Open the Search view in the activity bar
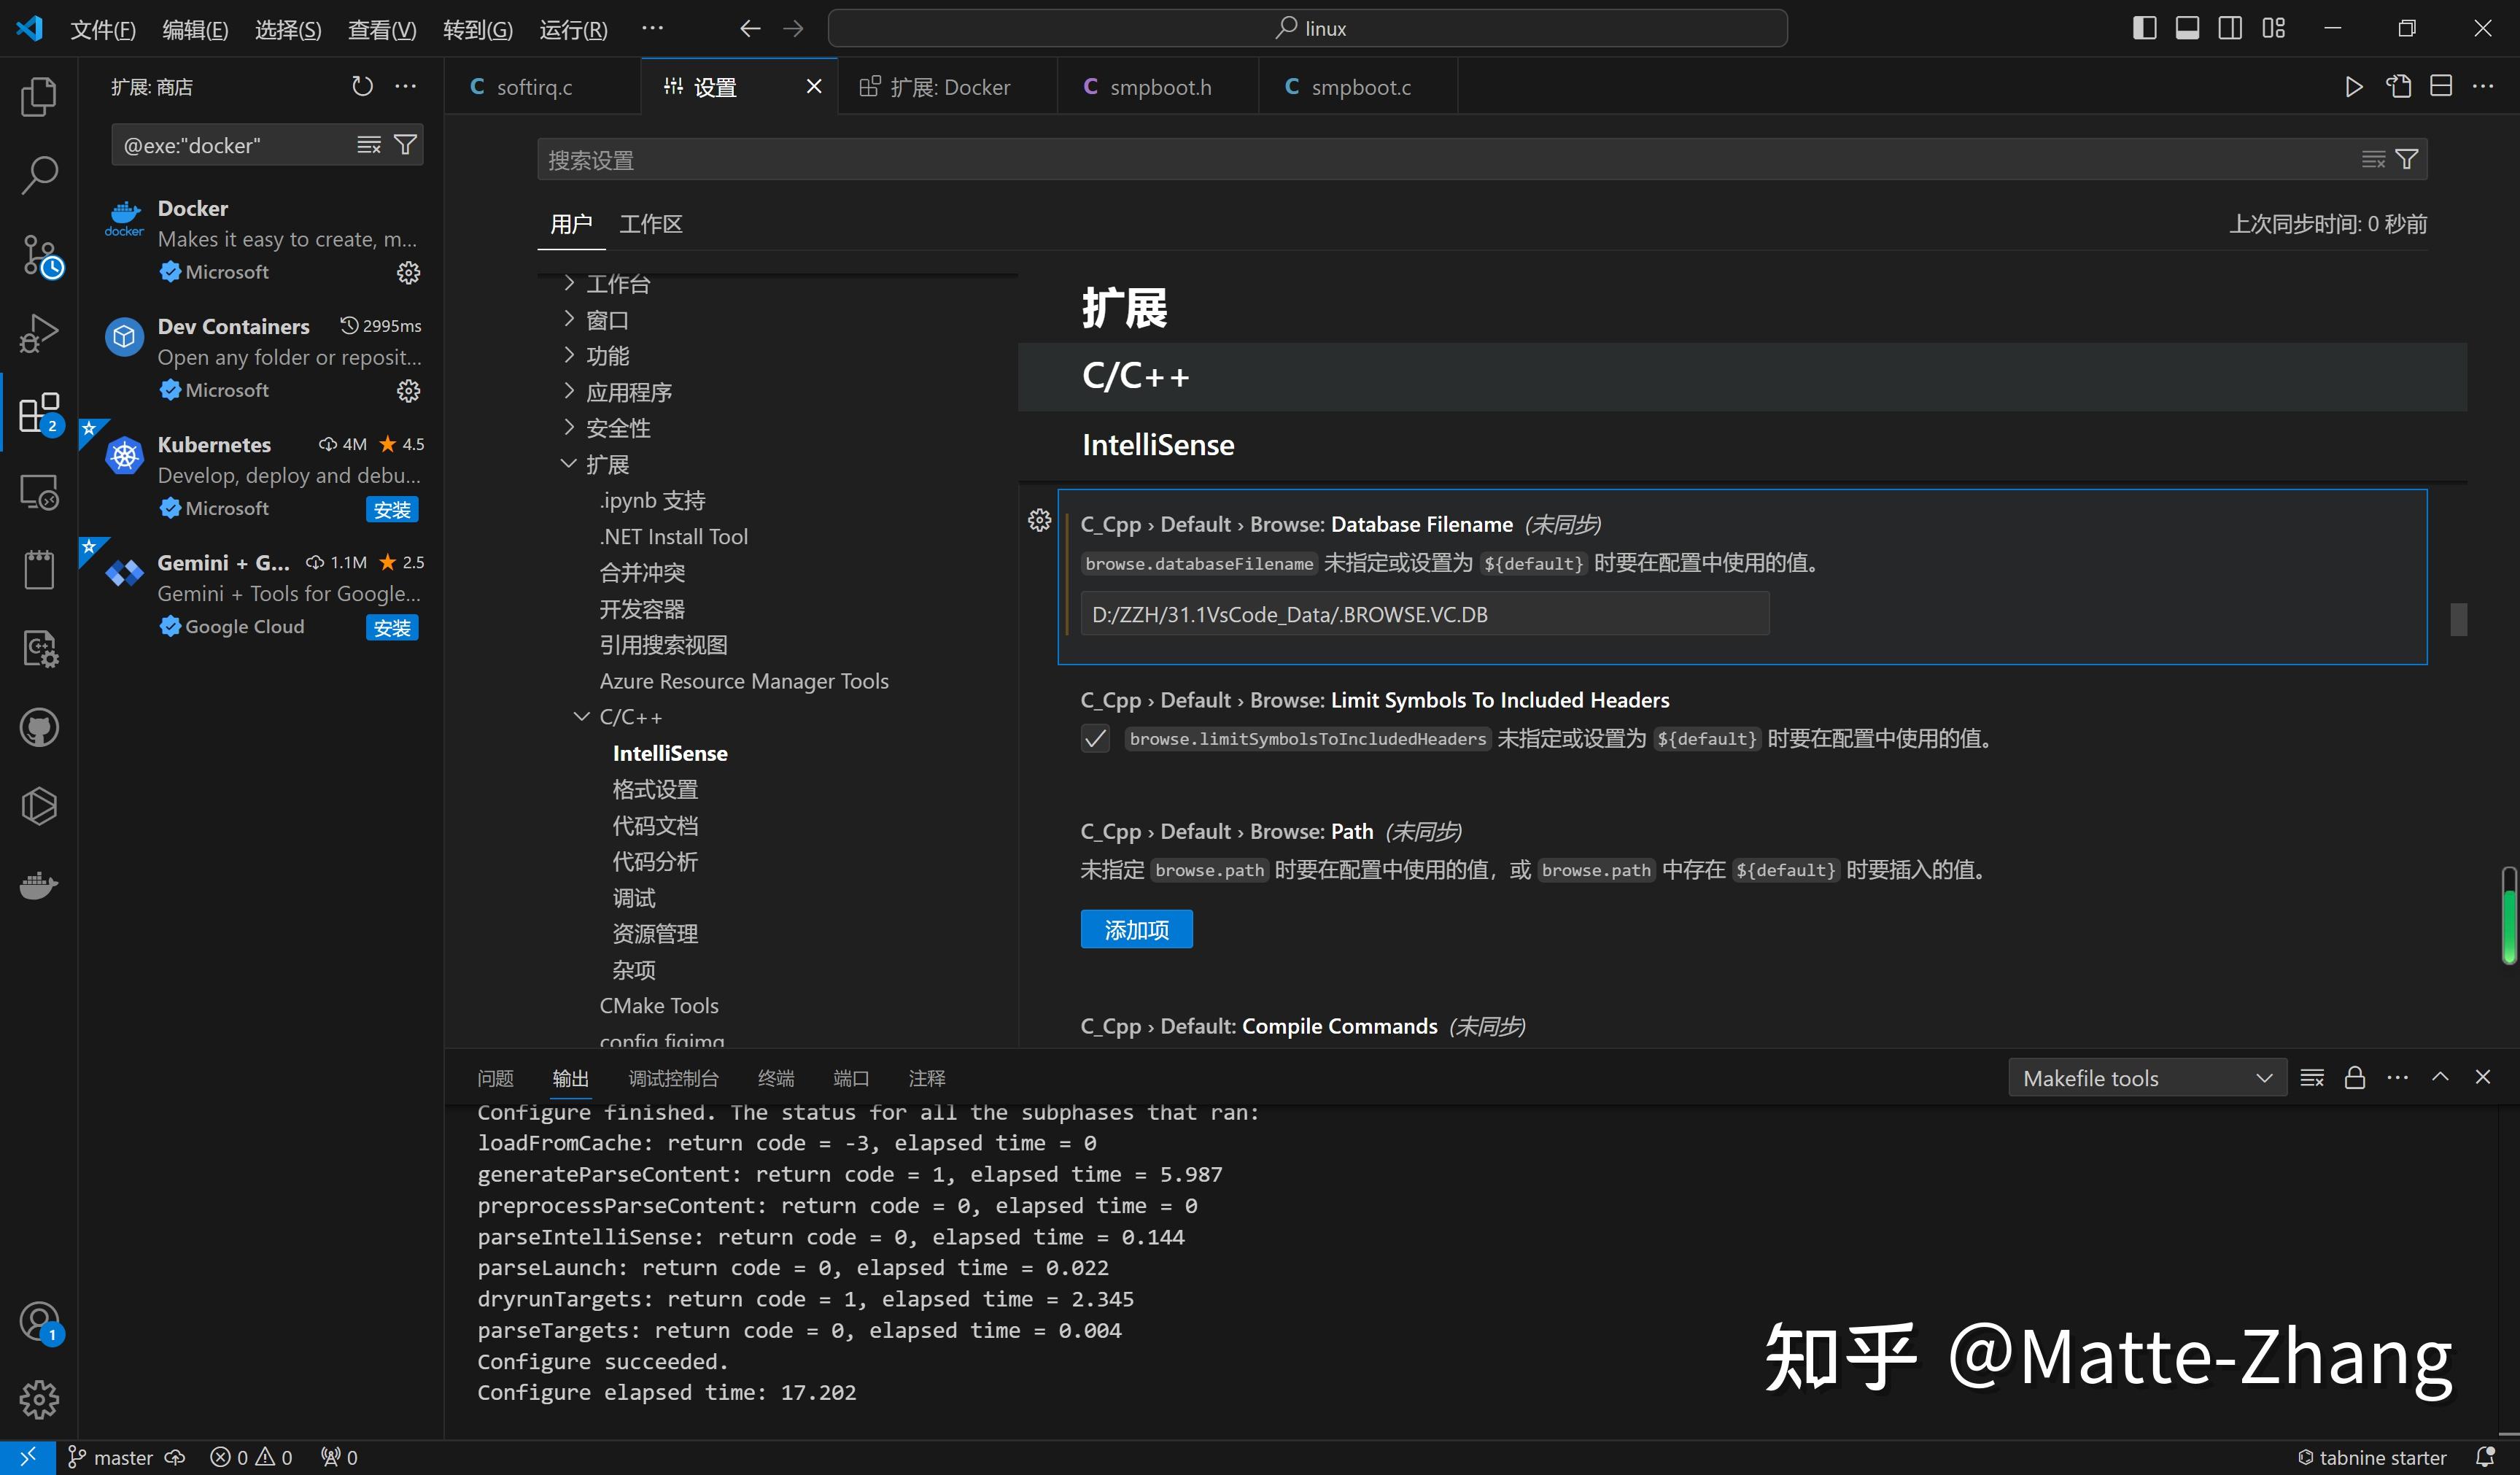This screenshot has height=1475, width=2520. click(x=39, y=174)
